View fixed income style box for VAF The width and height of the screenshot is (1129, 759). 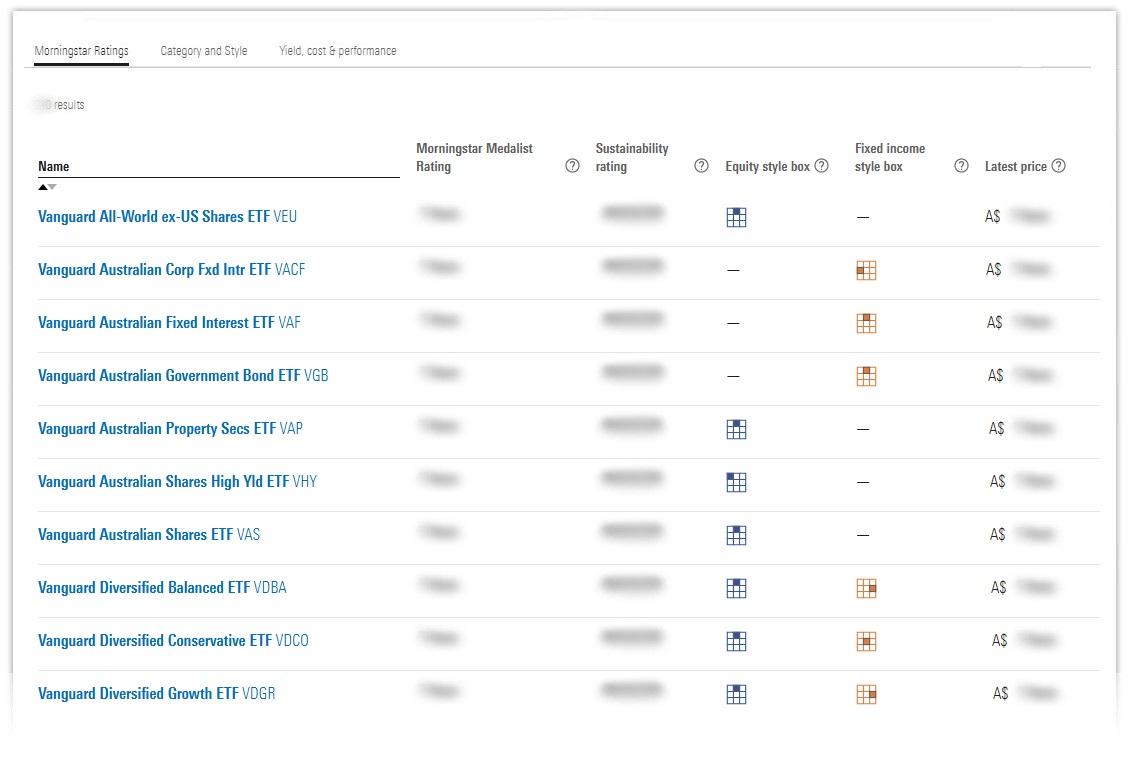click(x=866, y=323)
